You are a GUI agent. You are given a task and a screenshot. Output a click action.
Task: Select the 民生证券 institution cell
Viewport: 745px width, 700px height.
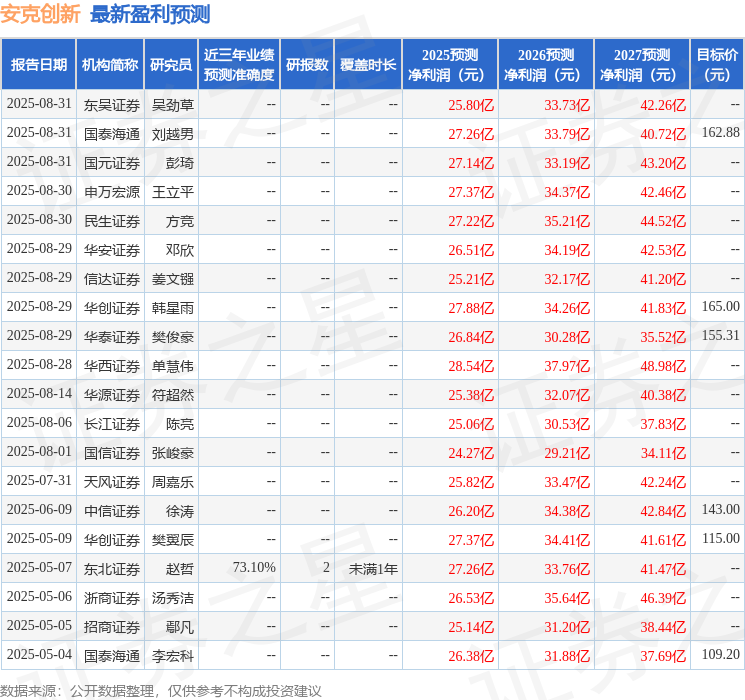click(x=112, y=221)
